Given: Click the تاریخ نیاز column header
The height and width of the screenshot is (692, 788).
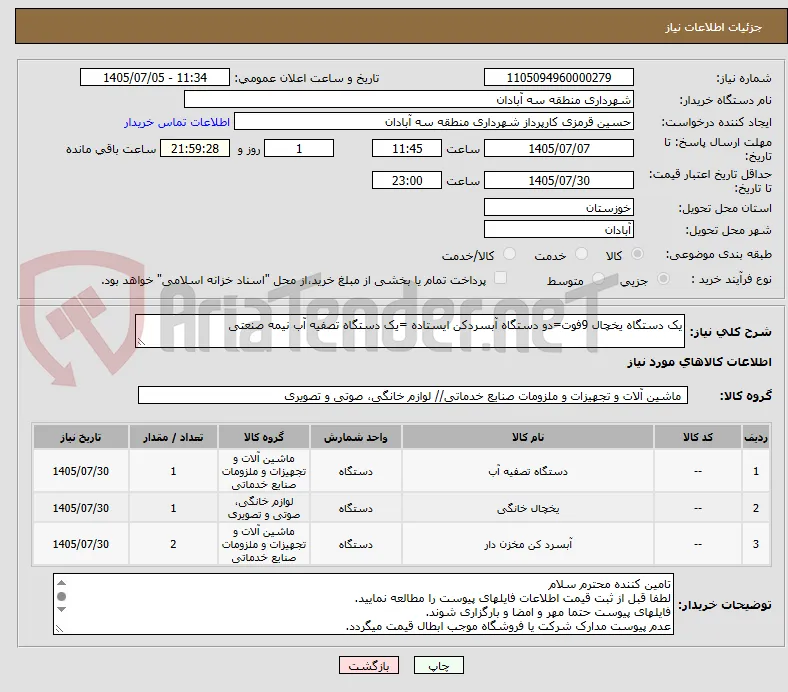Looking at the screenshot, I should click(x=81, y=437).
